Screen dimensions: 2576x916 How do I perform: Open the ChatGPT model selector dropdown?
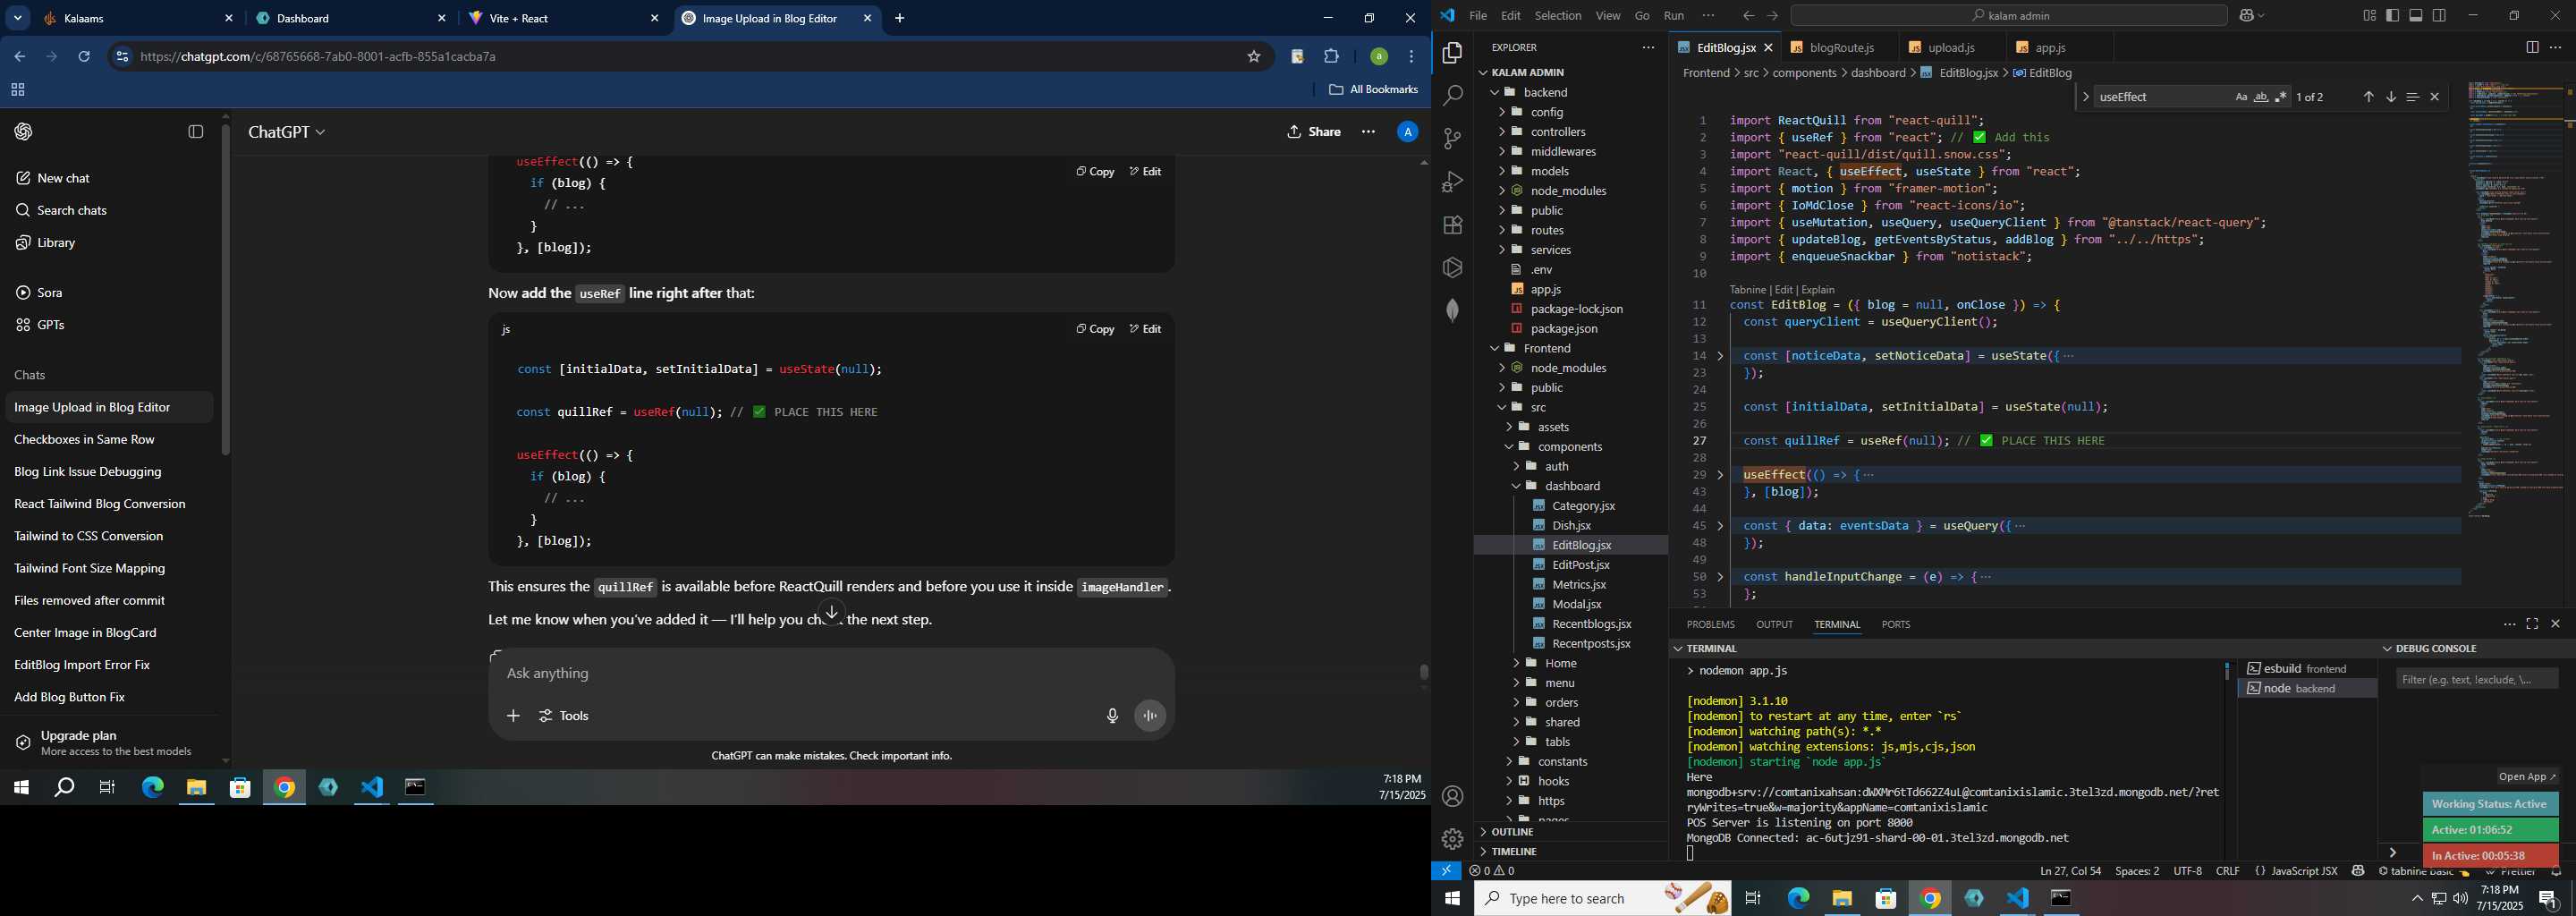pyautogui.click(x=287, y=132)
